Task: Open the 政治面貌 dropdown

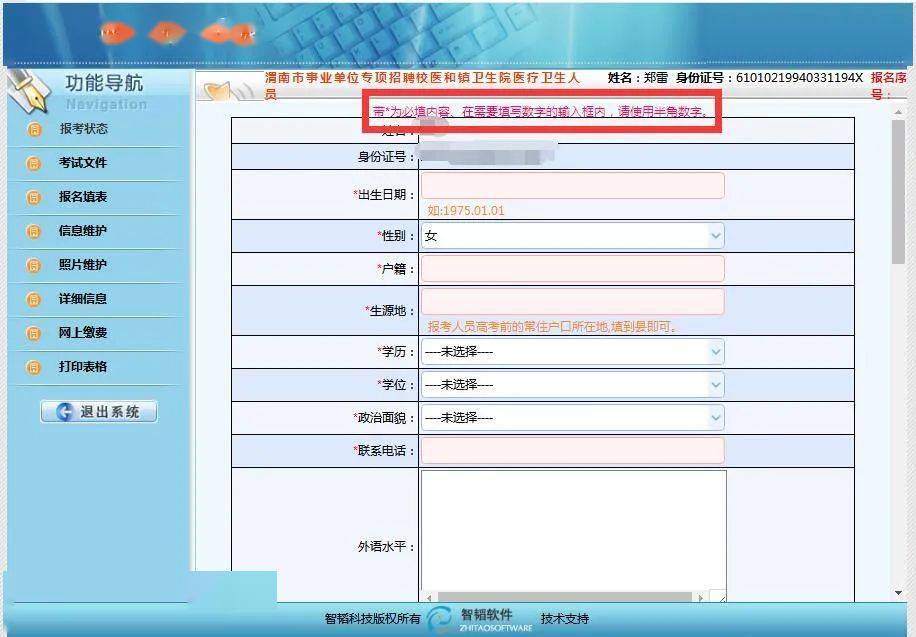Action: pyautogui.click(x=572, y=417)
